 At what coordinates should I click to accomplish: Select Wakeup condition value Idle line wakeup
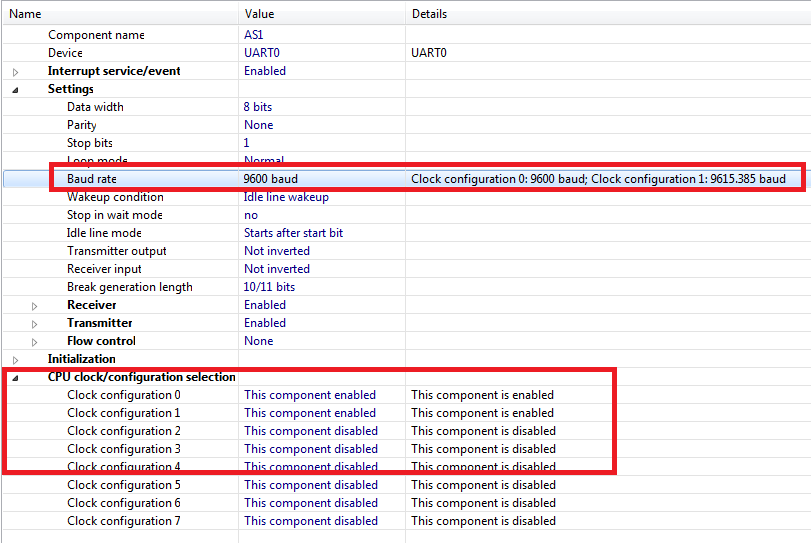tap(286, 197)
